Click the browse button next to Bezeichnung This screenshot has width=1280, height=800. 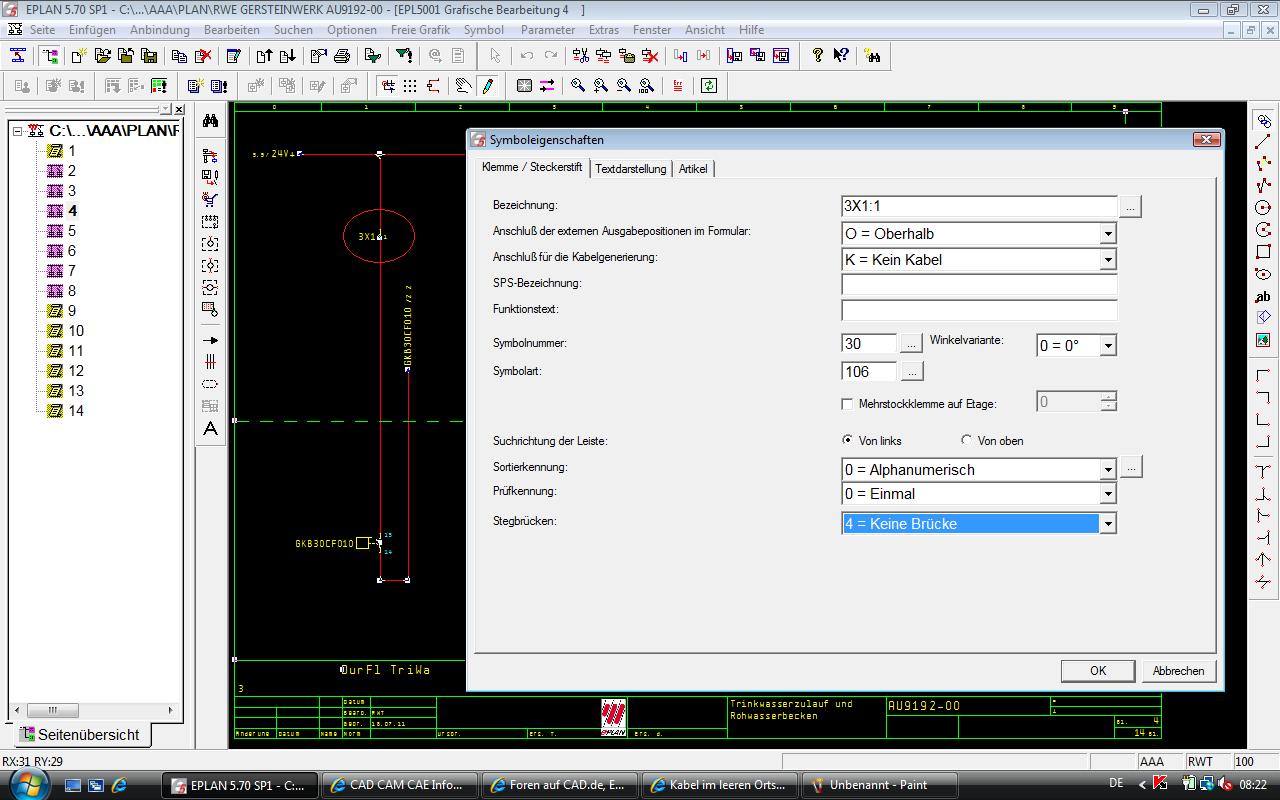point(1130,207)
